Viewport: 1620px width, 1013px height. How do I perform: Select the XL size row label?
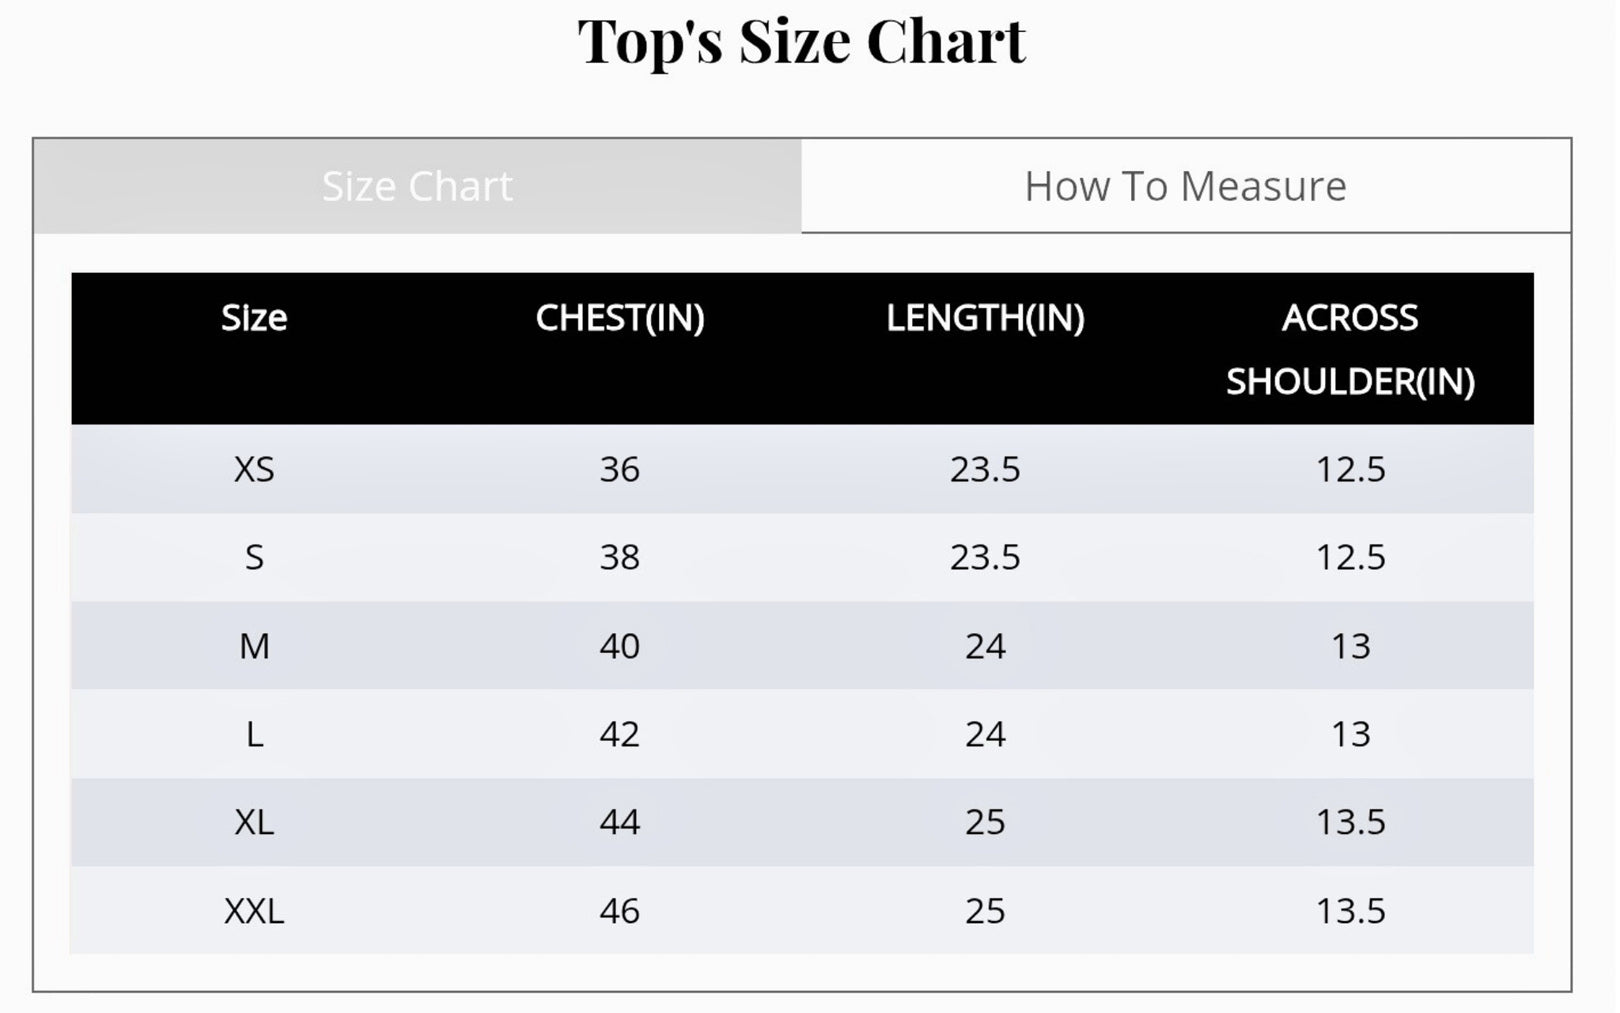[x=254, y=822]
